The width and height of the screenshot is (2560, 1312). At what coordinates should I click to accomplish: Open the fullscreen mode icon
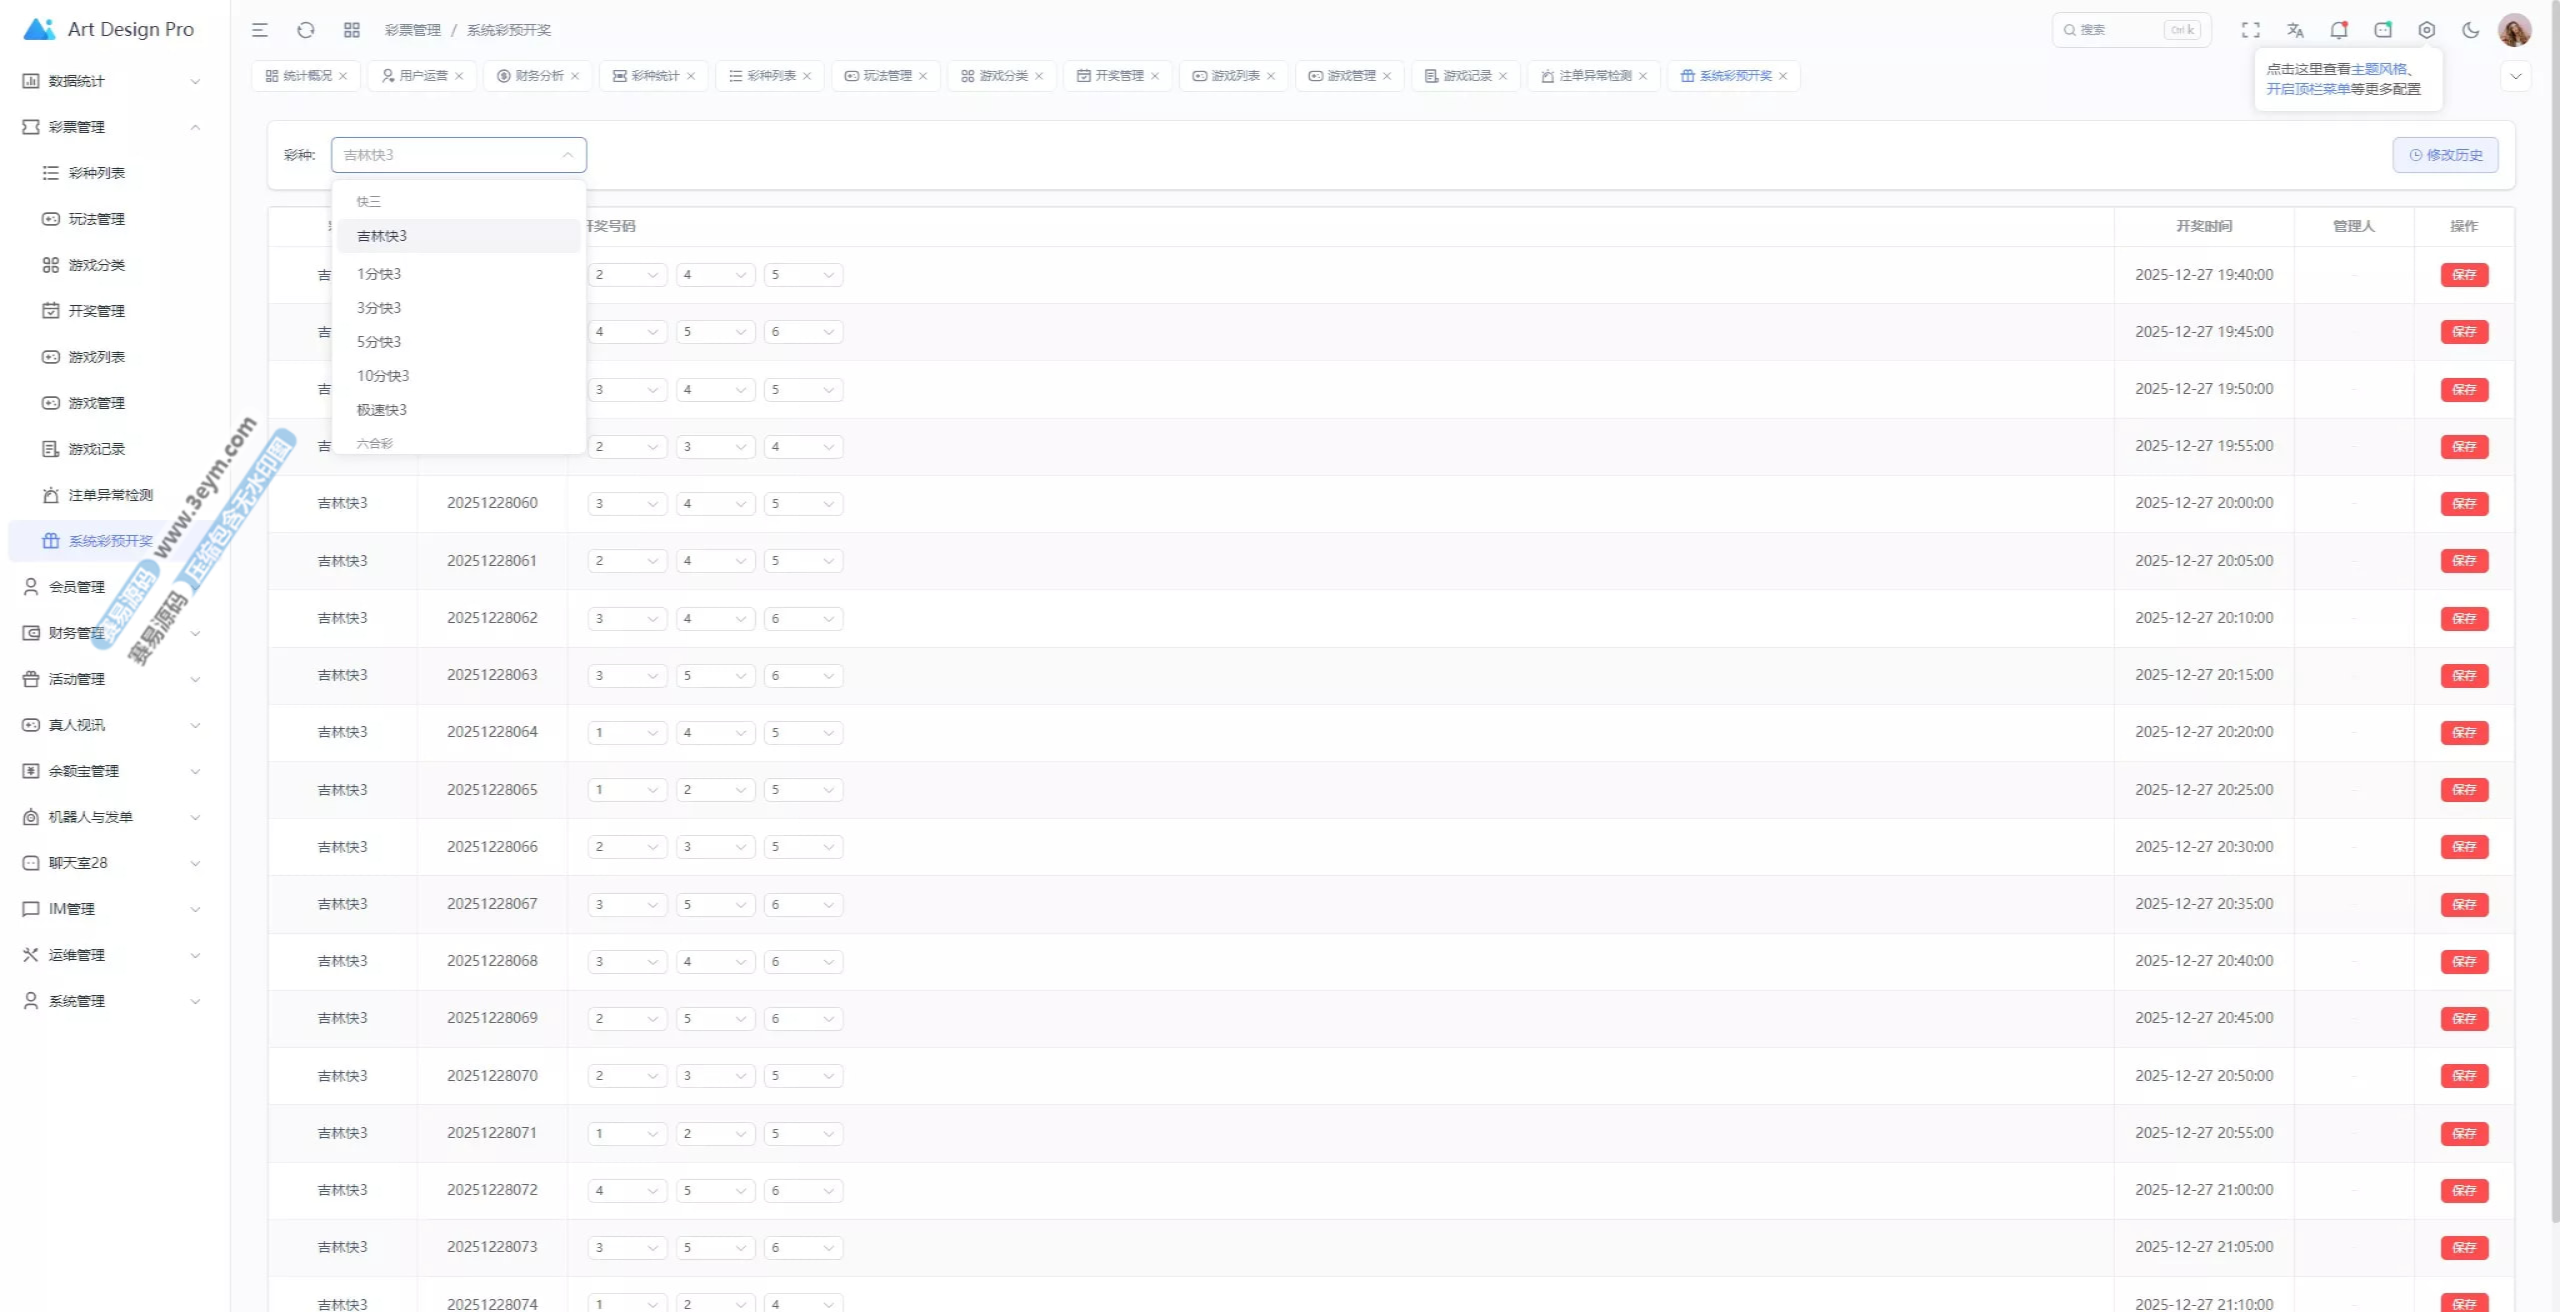(2250, 30)
